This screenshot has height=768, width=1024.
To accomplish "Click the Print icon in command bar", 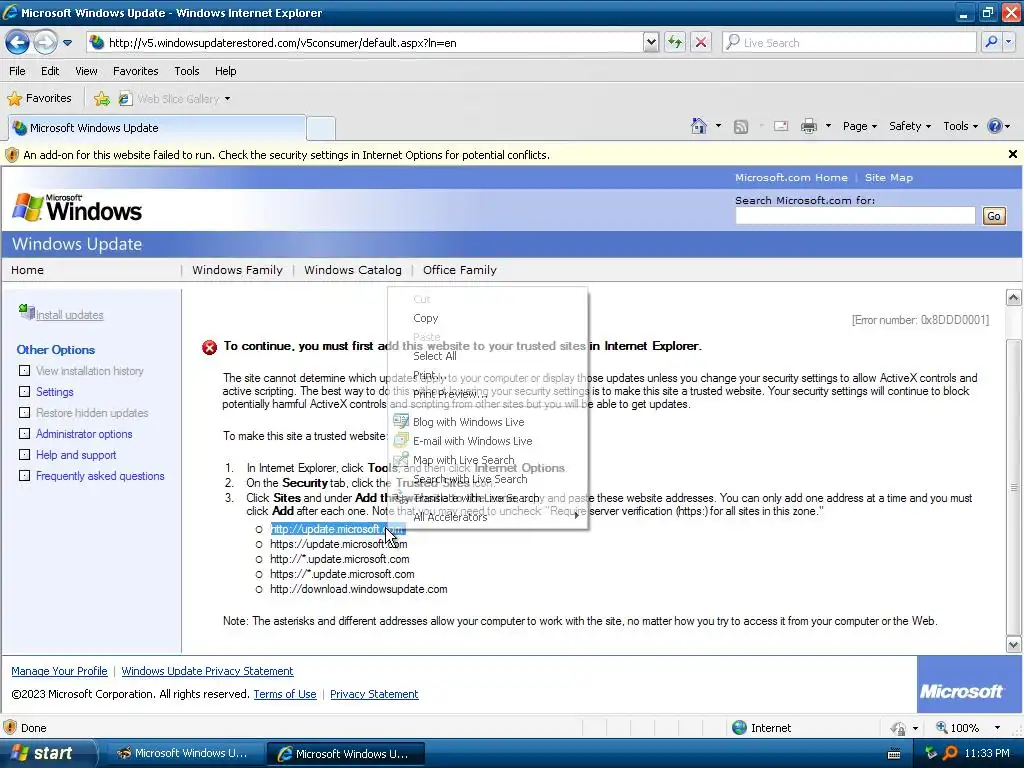I will pyautogui.click(x=809, y=126).
